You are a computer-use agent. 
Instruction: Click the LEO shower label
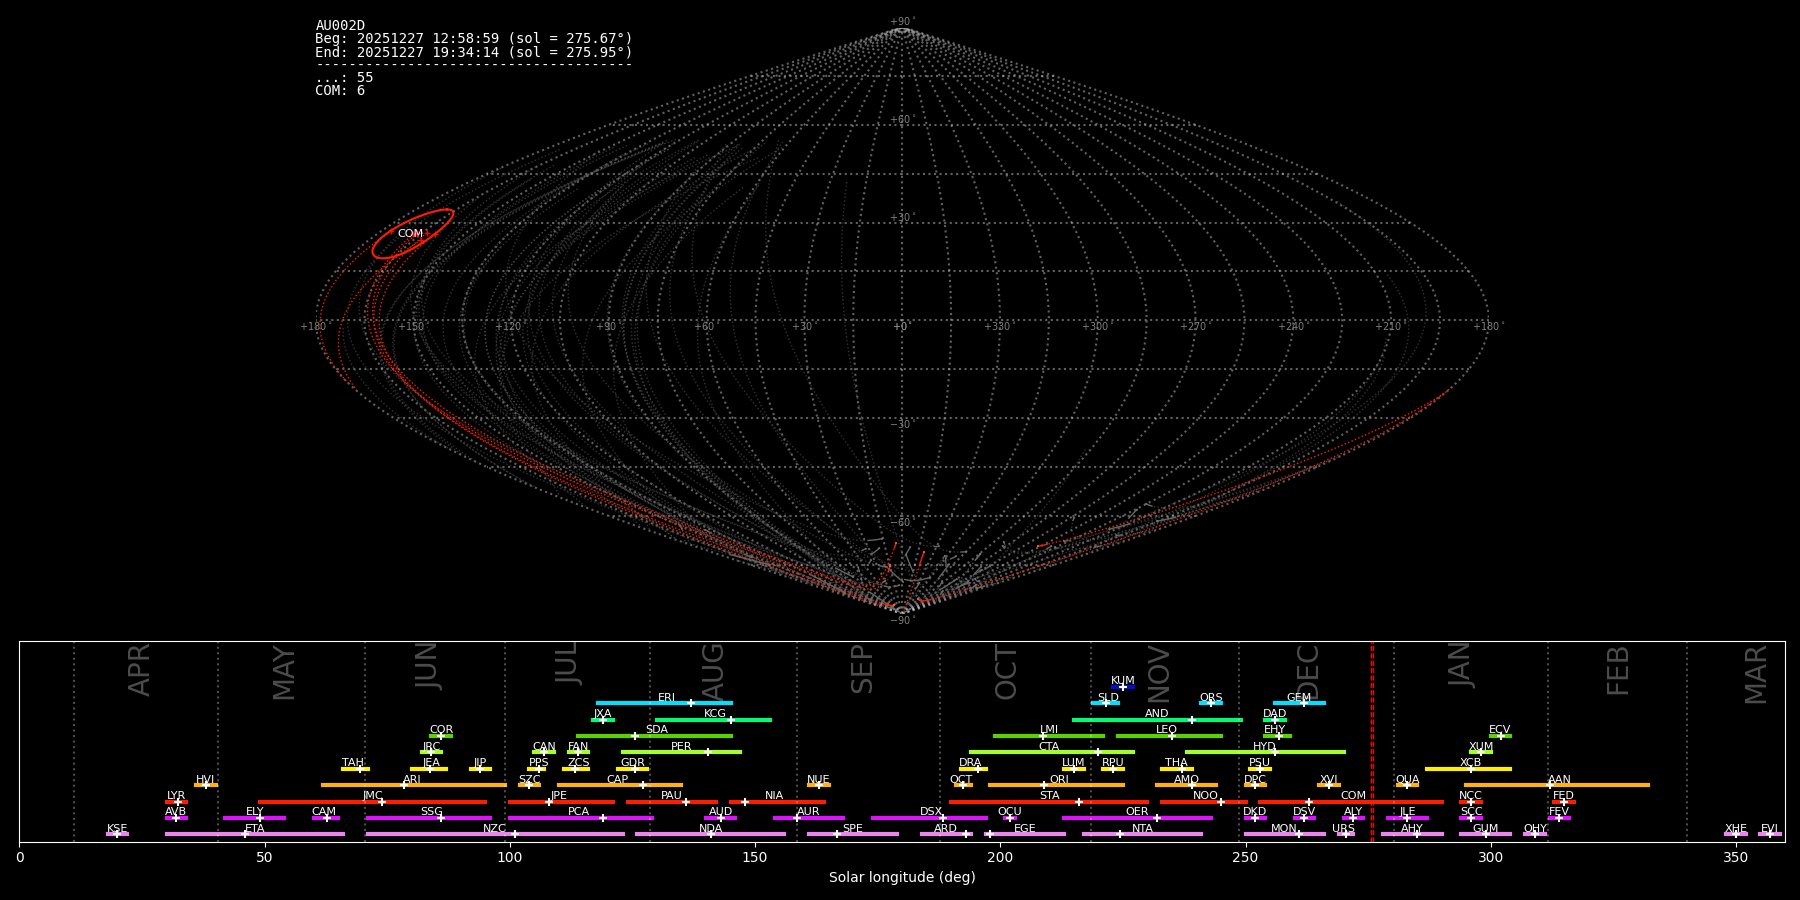click(x=1167, y=730)
